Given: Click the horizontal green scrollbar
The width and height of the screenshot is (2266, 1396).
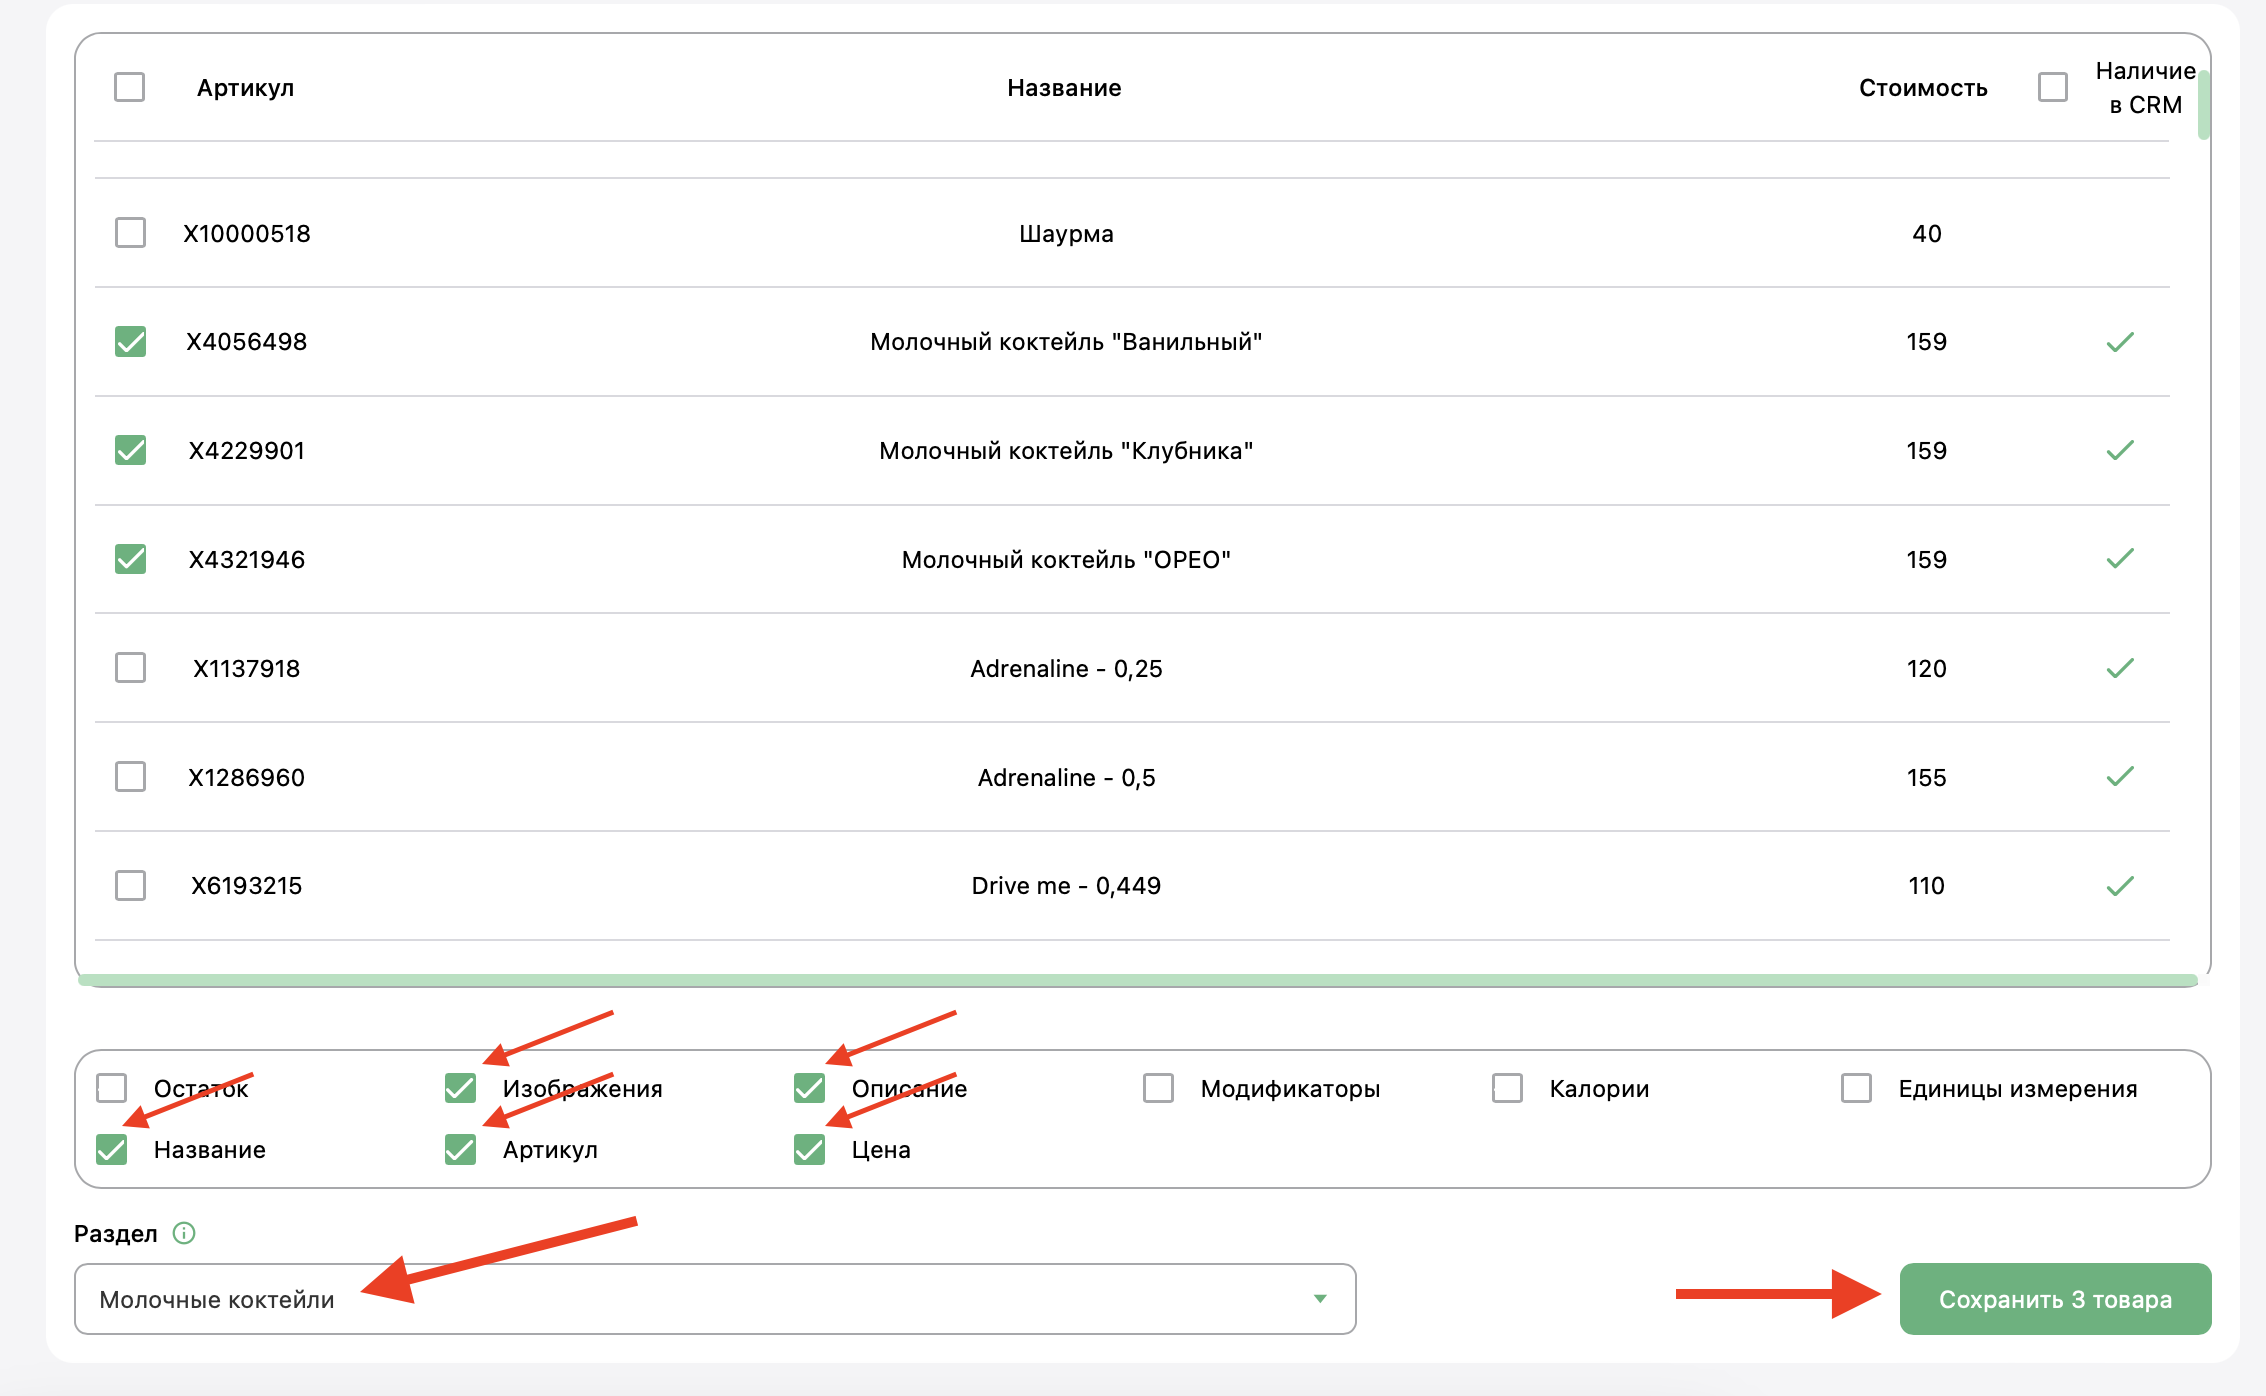Looking at the screenshot, I should (1138, 980).
